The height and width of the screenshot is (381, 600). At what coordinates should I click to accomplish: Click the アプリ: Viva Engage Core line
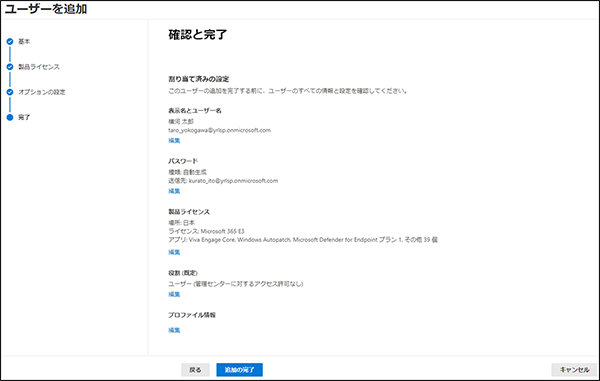point(303,240)
